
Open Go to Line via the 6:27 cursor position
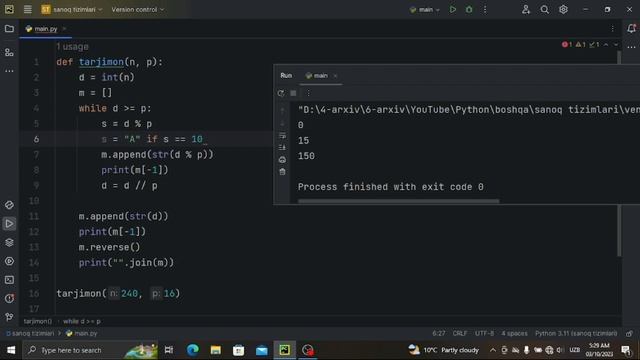(439, 333)
